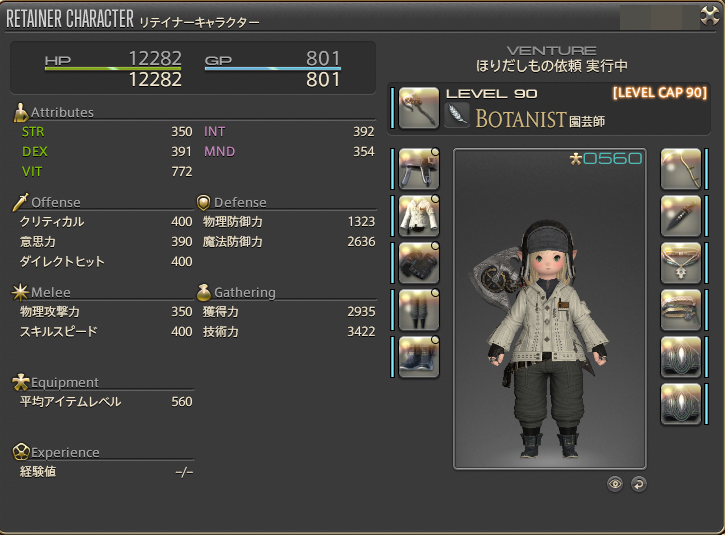Click the GP gauge bar
Image resolution: width=725 pixels, height=535 pixels.
(273, 68)
